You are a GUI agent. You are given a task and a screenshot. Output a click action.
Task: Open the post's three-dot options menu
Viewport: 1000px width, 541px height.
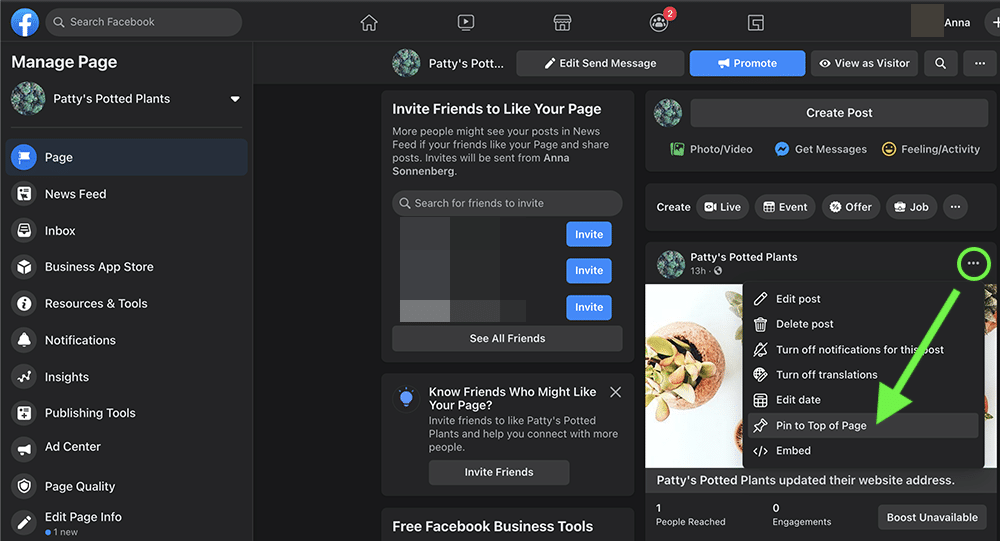tap(973, 264)
